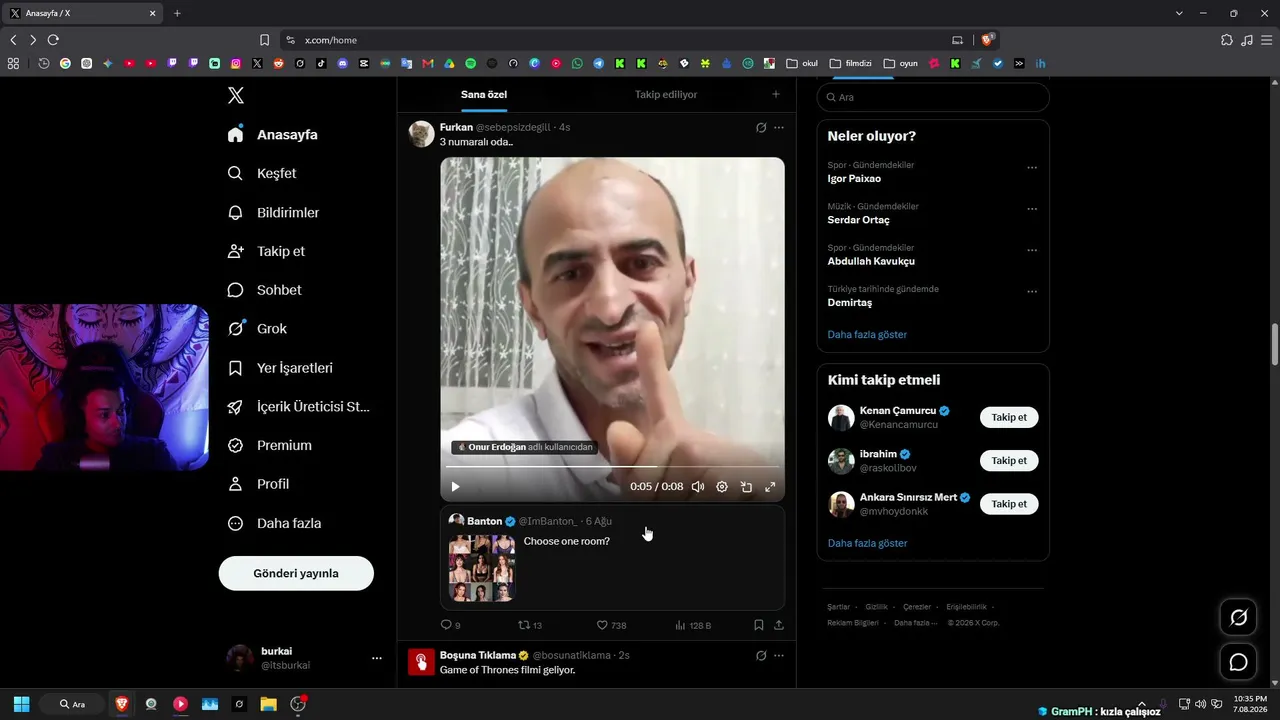Open the Windows Start menu
This screenshot has height=720, width=1280.
tap(21, 704)
